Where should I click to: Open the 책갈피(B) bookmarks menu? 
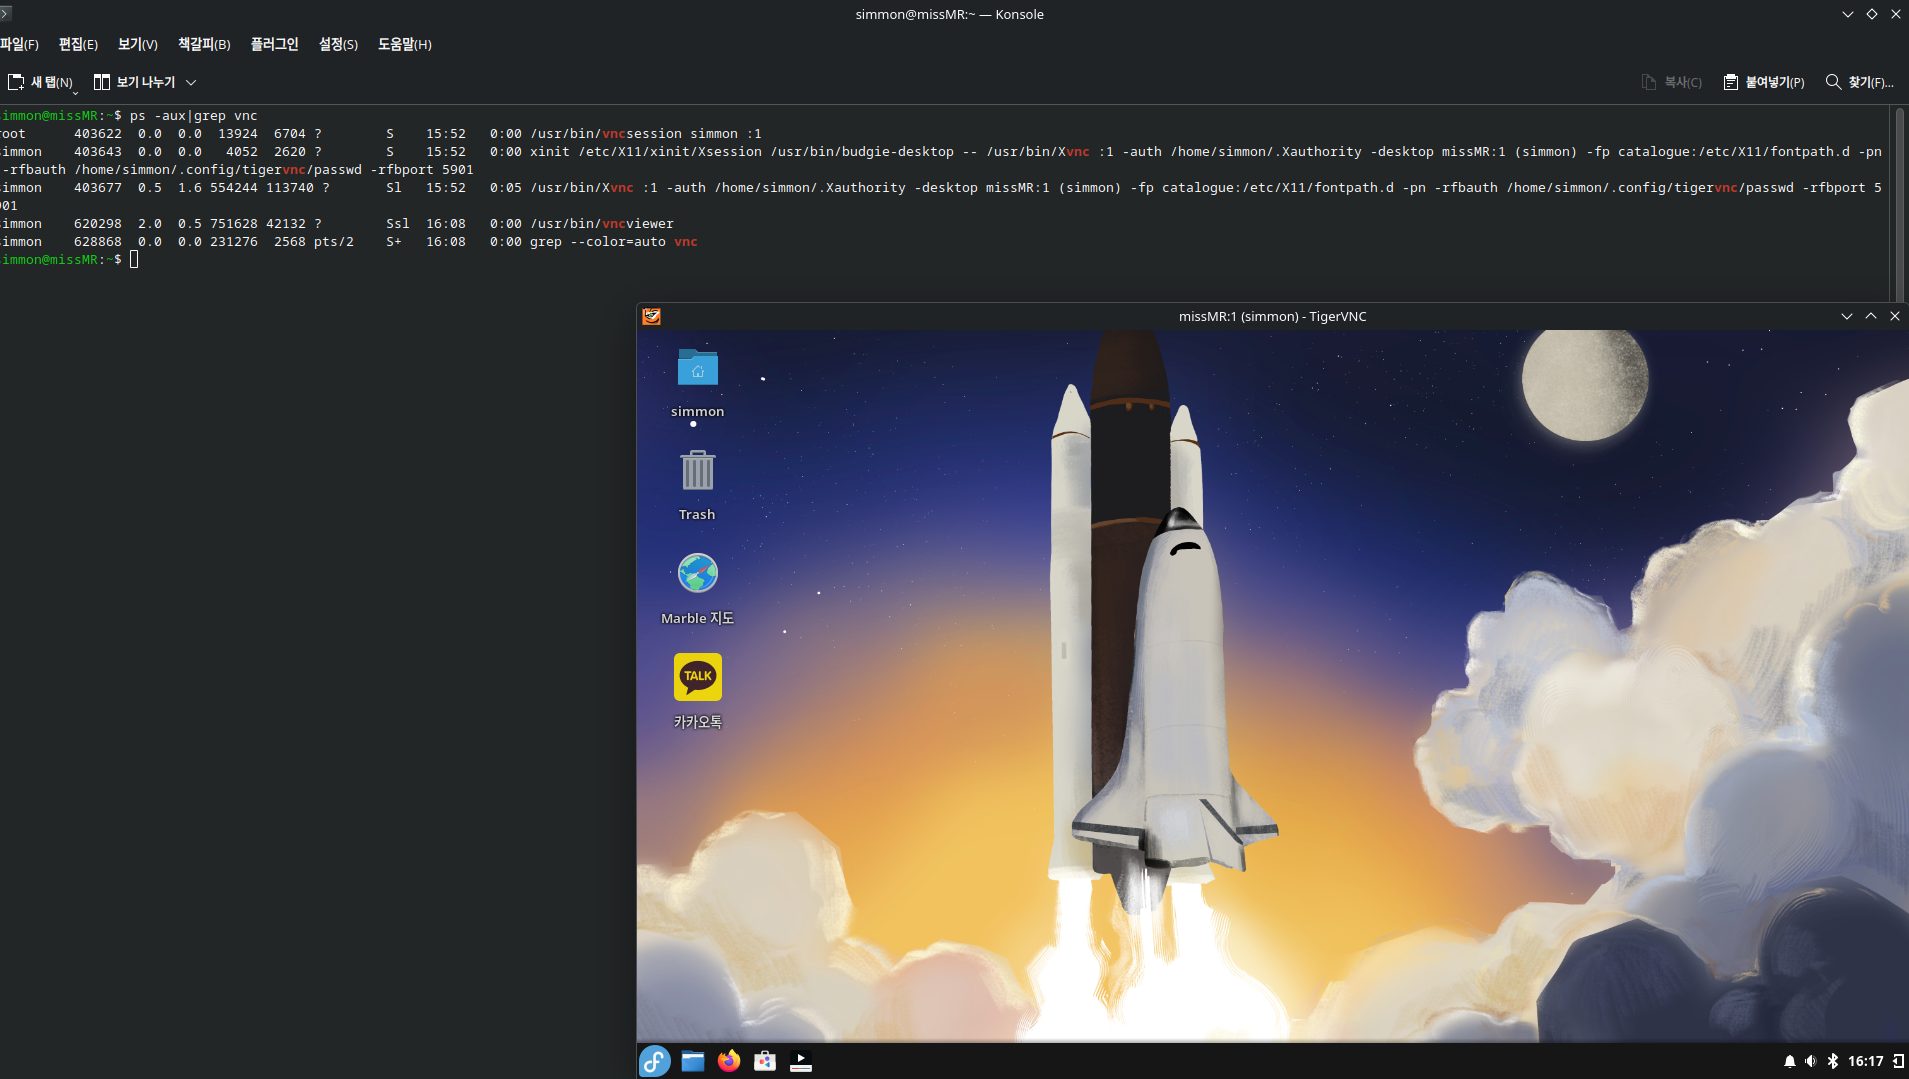pos(204,44)
